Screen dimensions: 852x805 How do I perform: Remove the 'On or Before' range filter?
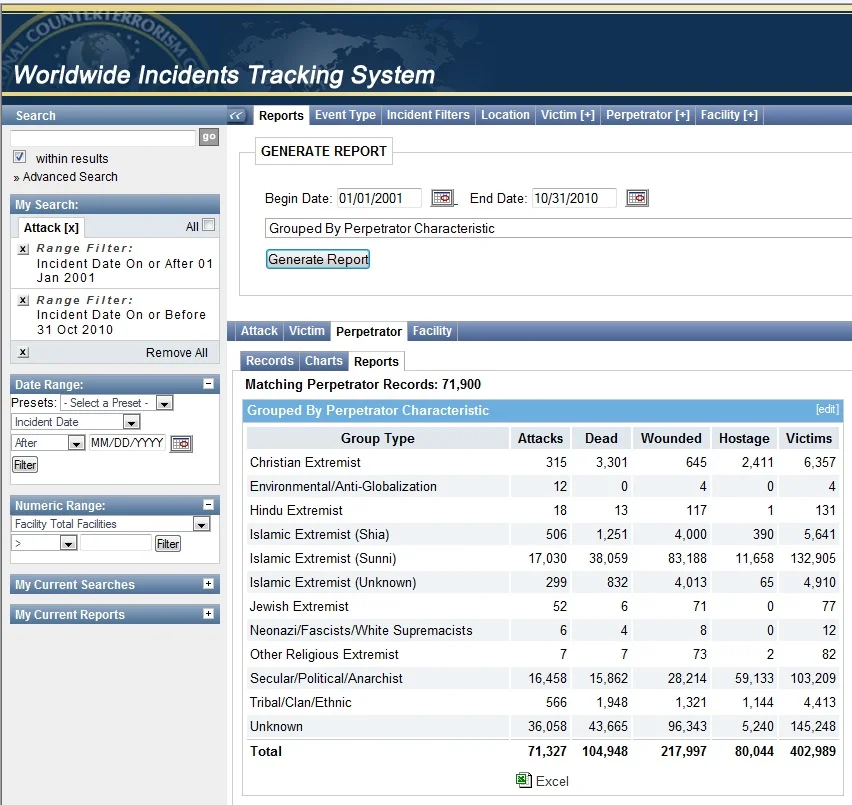pos(24,300)
